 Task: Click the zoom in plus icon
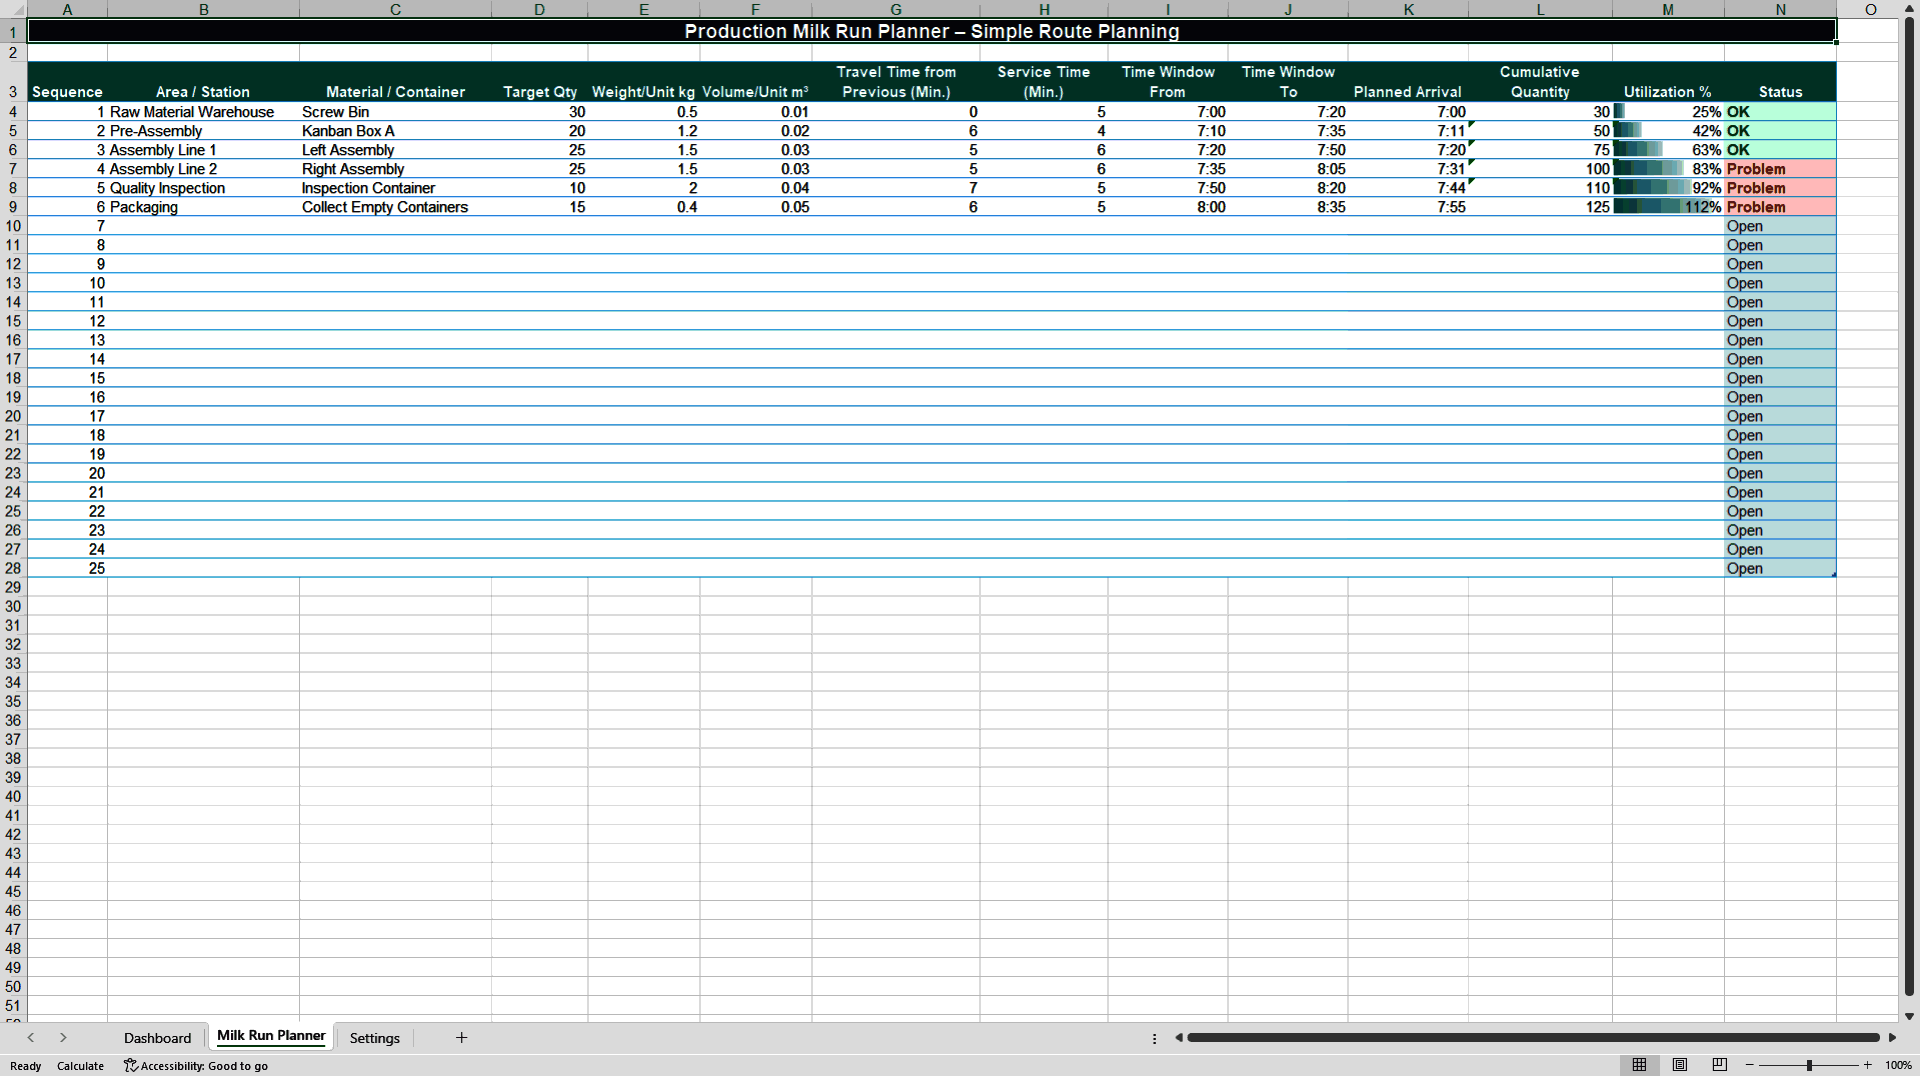click(1867, 1065)
